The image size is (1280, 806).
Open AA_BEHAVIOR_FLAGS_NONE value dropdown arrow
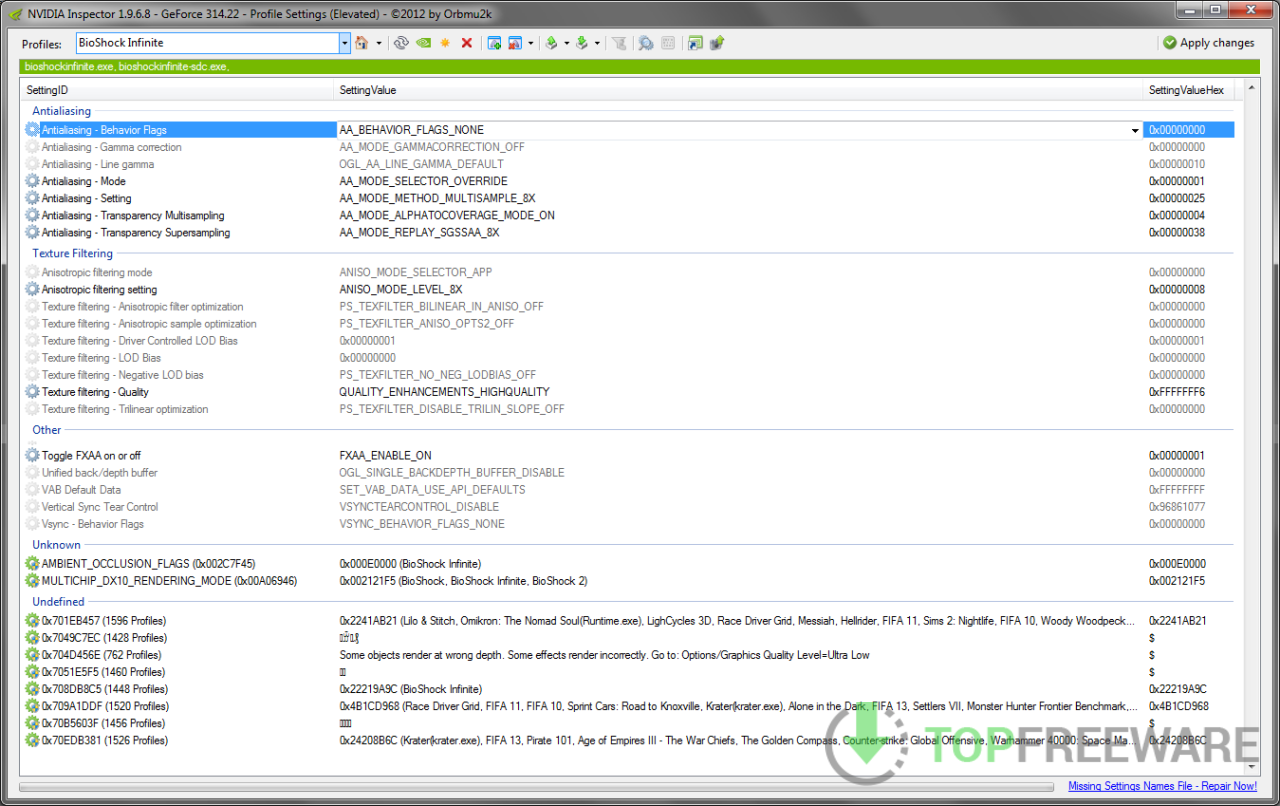click(x=1135, y=130)
